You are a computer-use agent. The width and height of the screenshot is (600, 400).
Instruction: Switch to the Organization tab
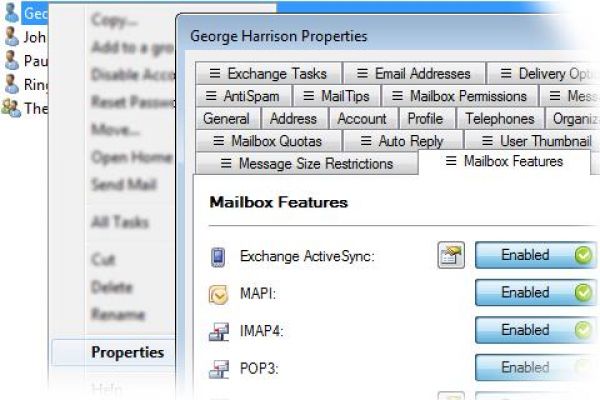click(572, 119)
